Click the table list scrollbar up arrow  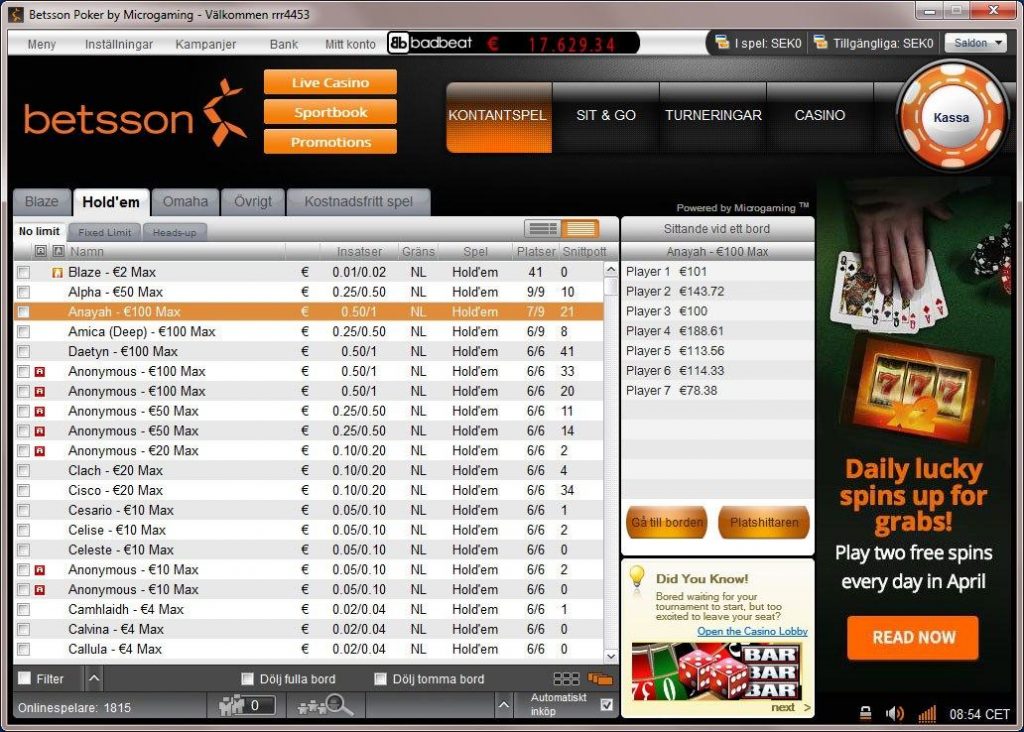point(611,269)
